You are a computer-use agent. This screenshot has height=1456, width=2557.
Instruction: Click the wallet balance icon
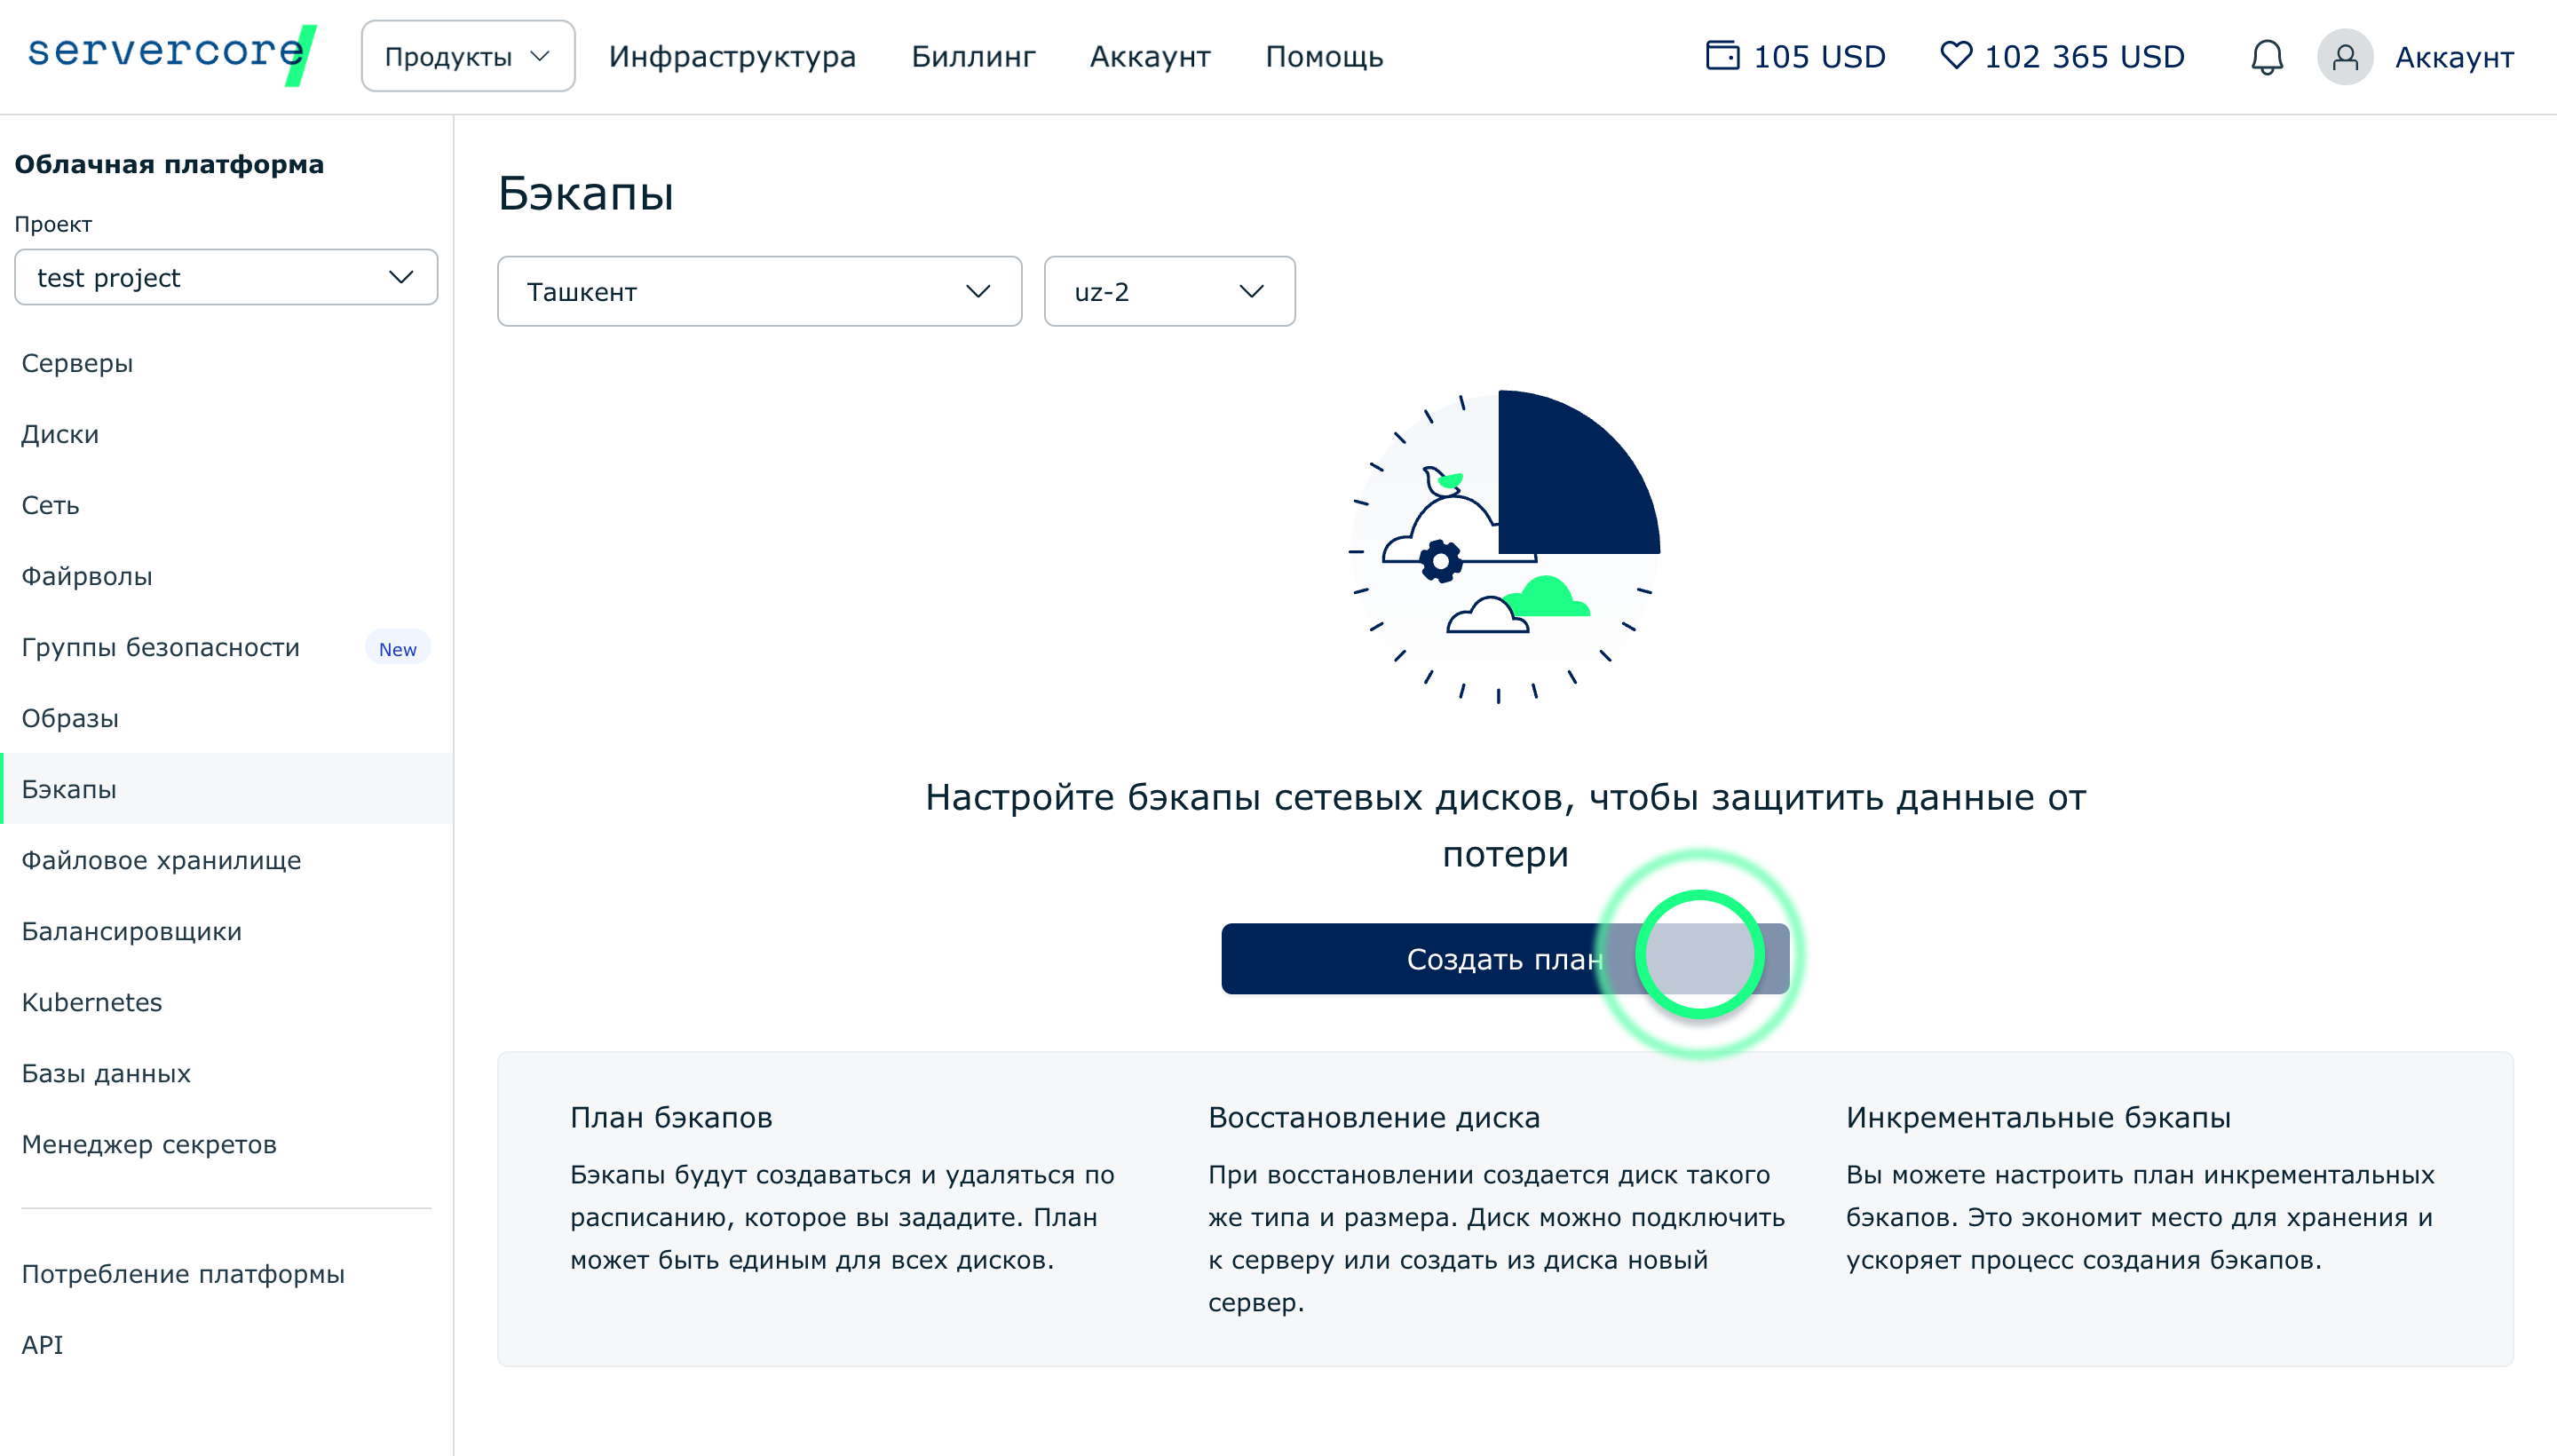click(1721, 55)
